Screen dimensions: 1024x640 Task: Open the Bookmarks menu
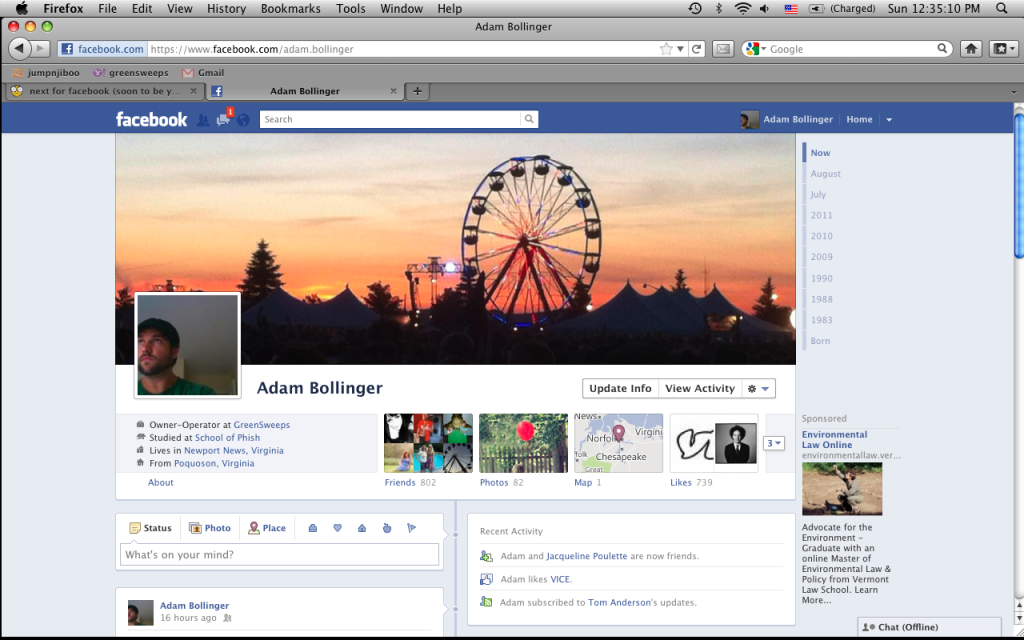point(290,8)
